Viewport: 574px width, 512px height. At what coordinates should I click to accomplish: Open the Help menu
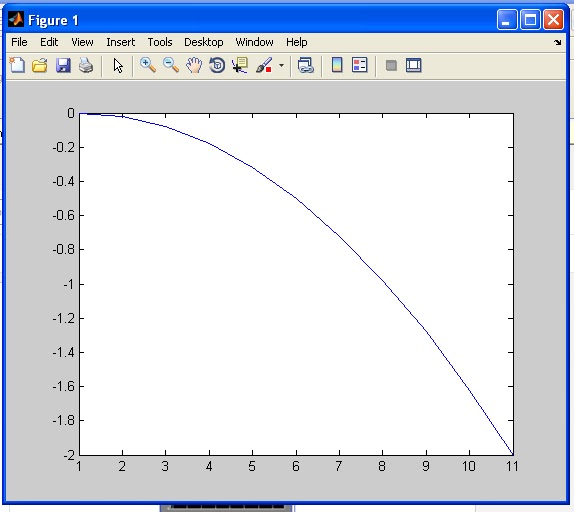297,42
